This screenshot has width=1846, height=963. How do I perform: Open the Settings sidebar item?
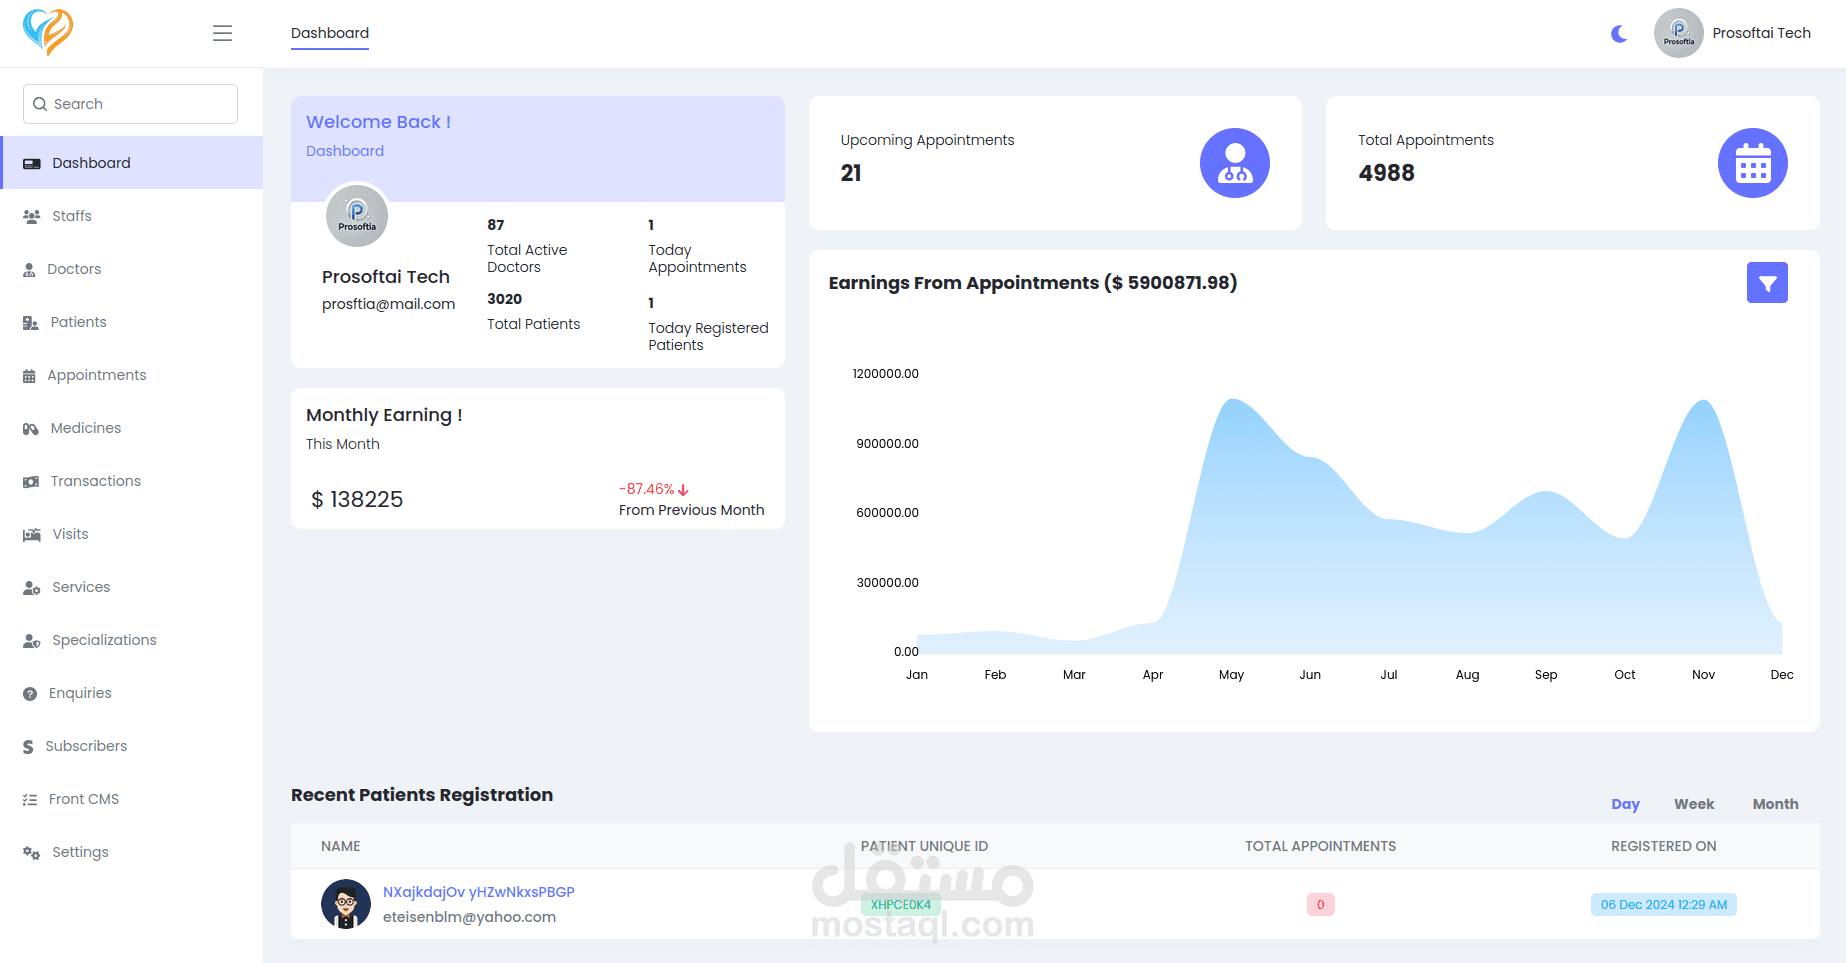tap(132, 852)
